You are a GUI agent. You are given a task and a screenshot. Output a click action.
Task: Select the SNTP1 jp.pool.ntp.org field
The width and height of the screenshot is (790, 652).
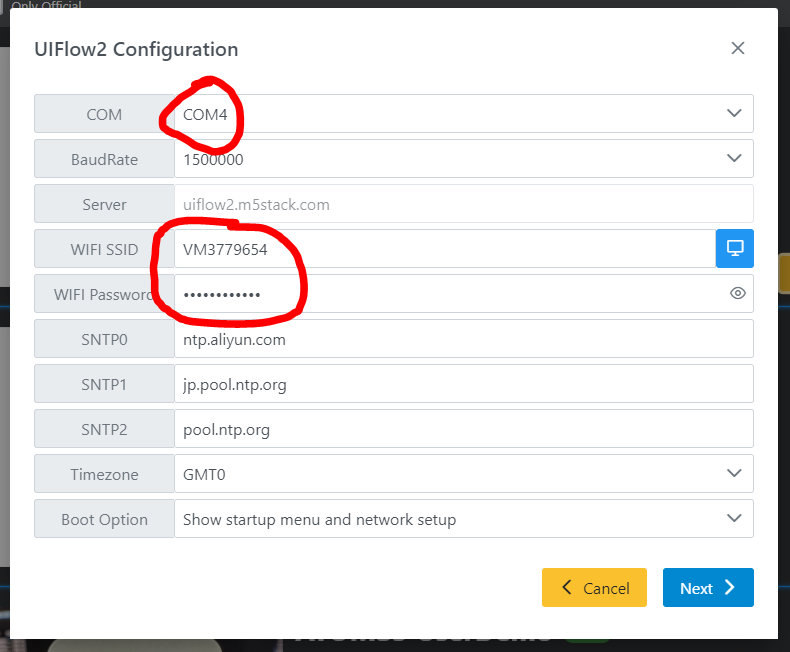(x=462, y=384)
